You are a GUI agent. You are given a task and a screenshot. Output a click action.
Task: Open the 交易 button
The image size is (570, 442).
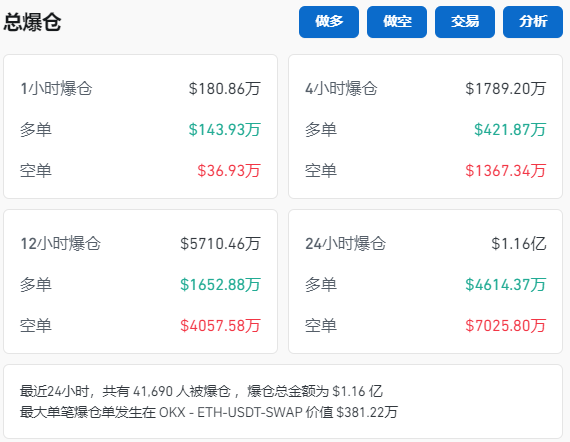click(465, 22)
